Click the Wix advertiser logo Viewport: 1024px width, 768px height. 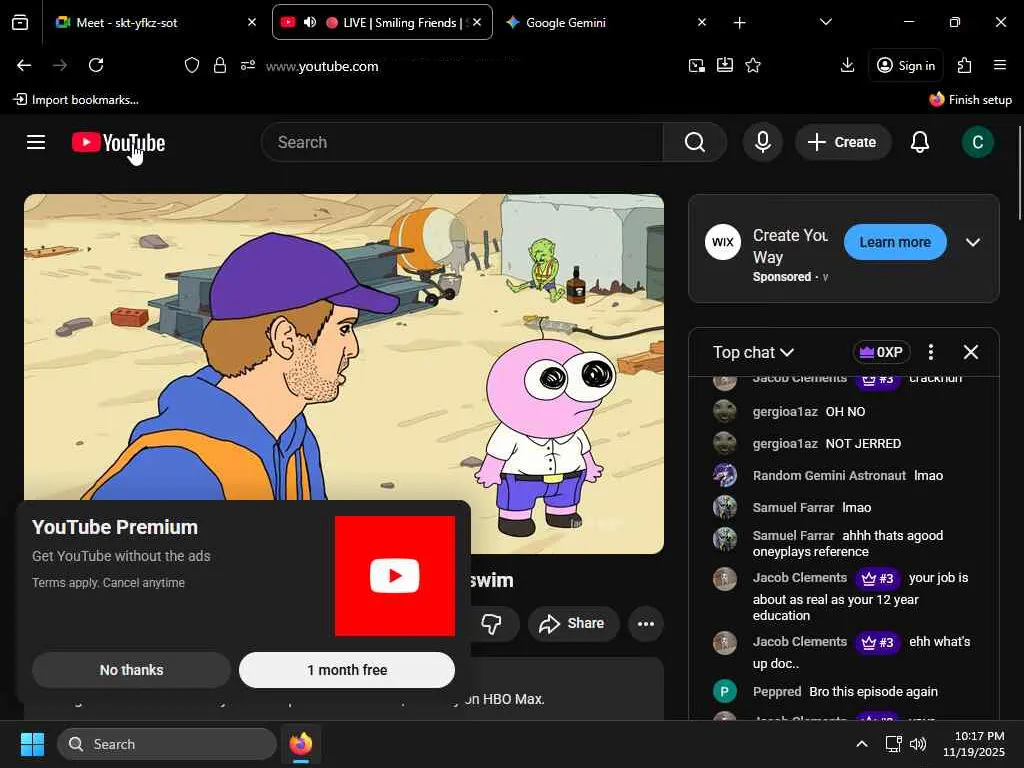coord(722,242)
